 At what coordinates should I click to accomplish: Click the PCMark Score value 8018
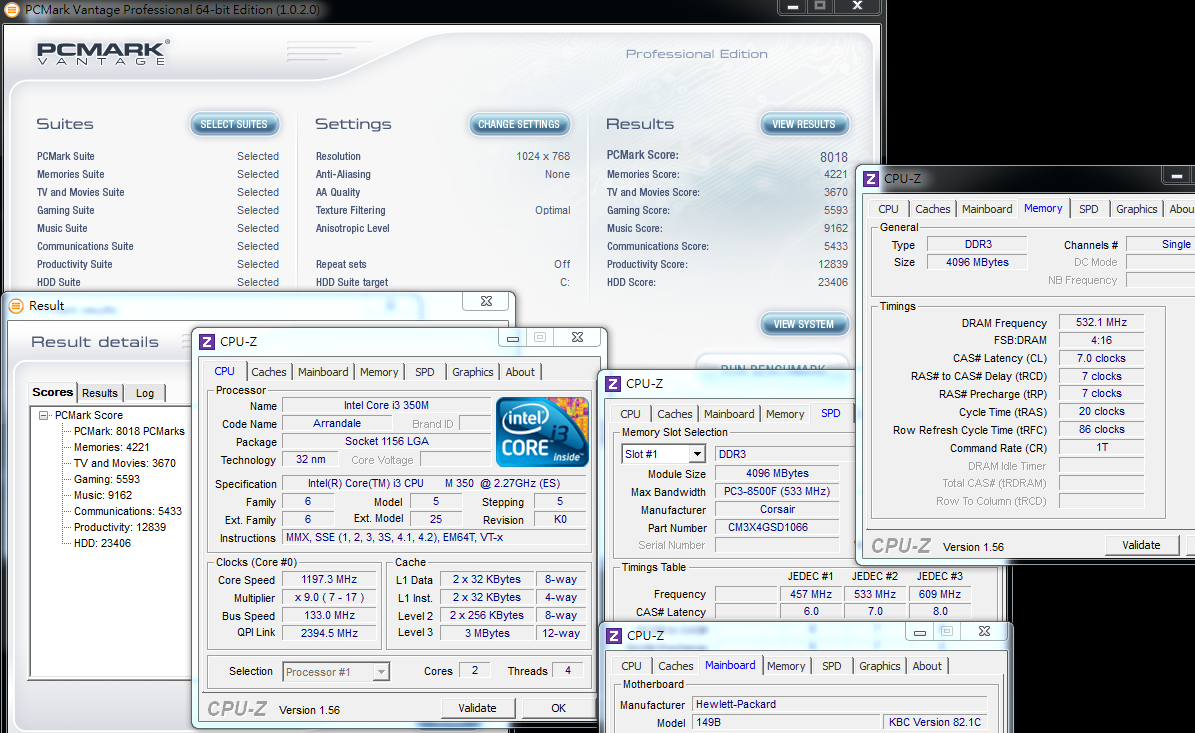834,157
